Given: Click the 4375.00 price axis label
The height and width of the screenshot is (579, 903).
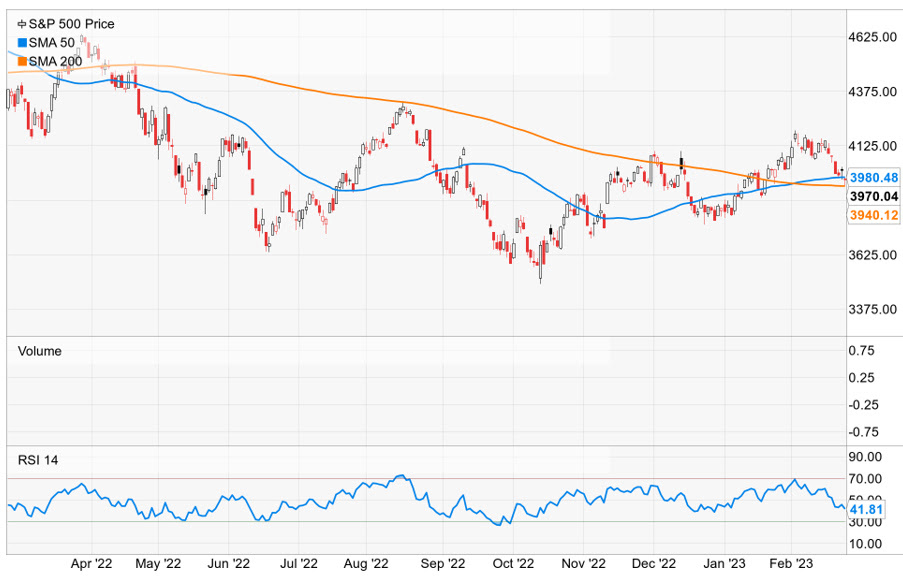Looking at the screenshot, I should tap(872, 92).
